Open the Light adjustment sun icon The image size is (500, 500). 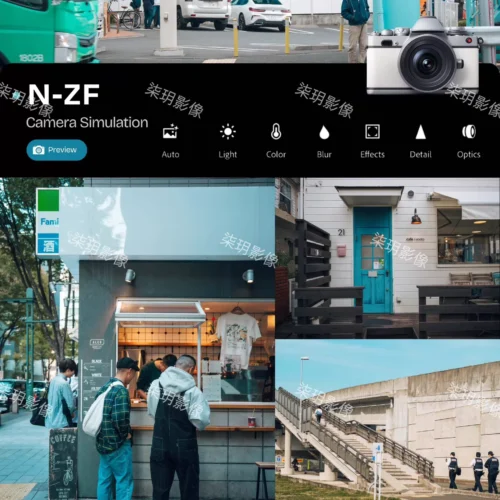228,132
